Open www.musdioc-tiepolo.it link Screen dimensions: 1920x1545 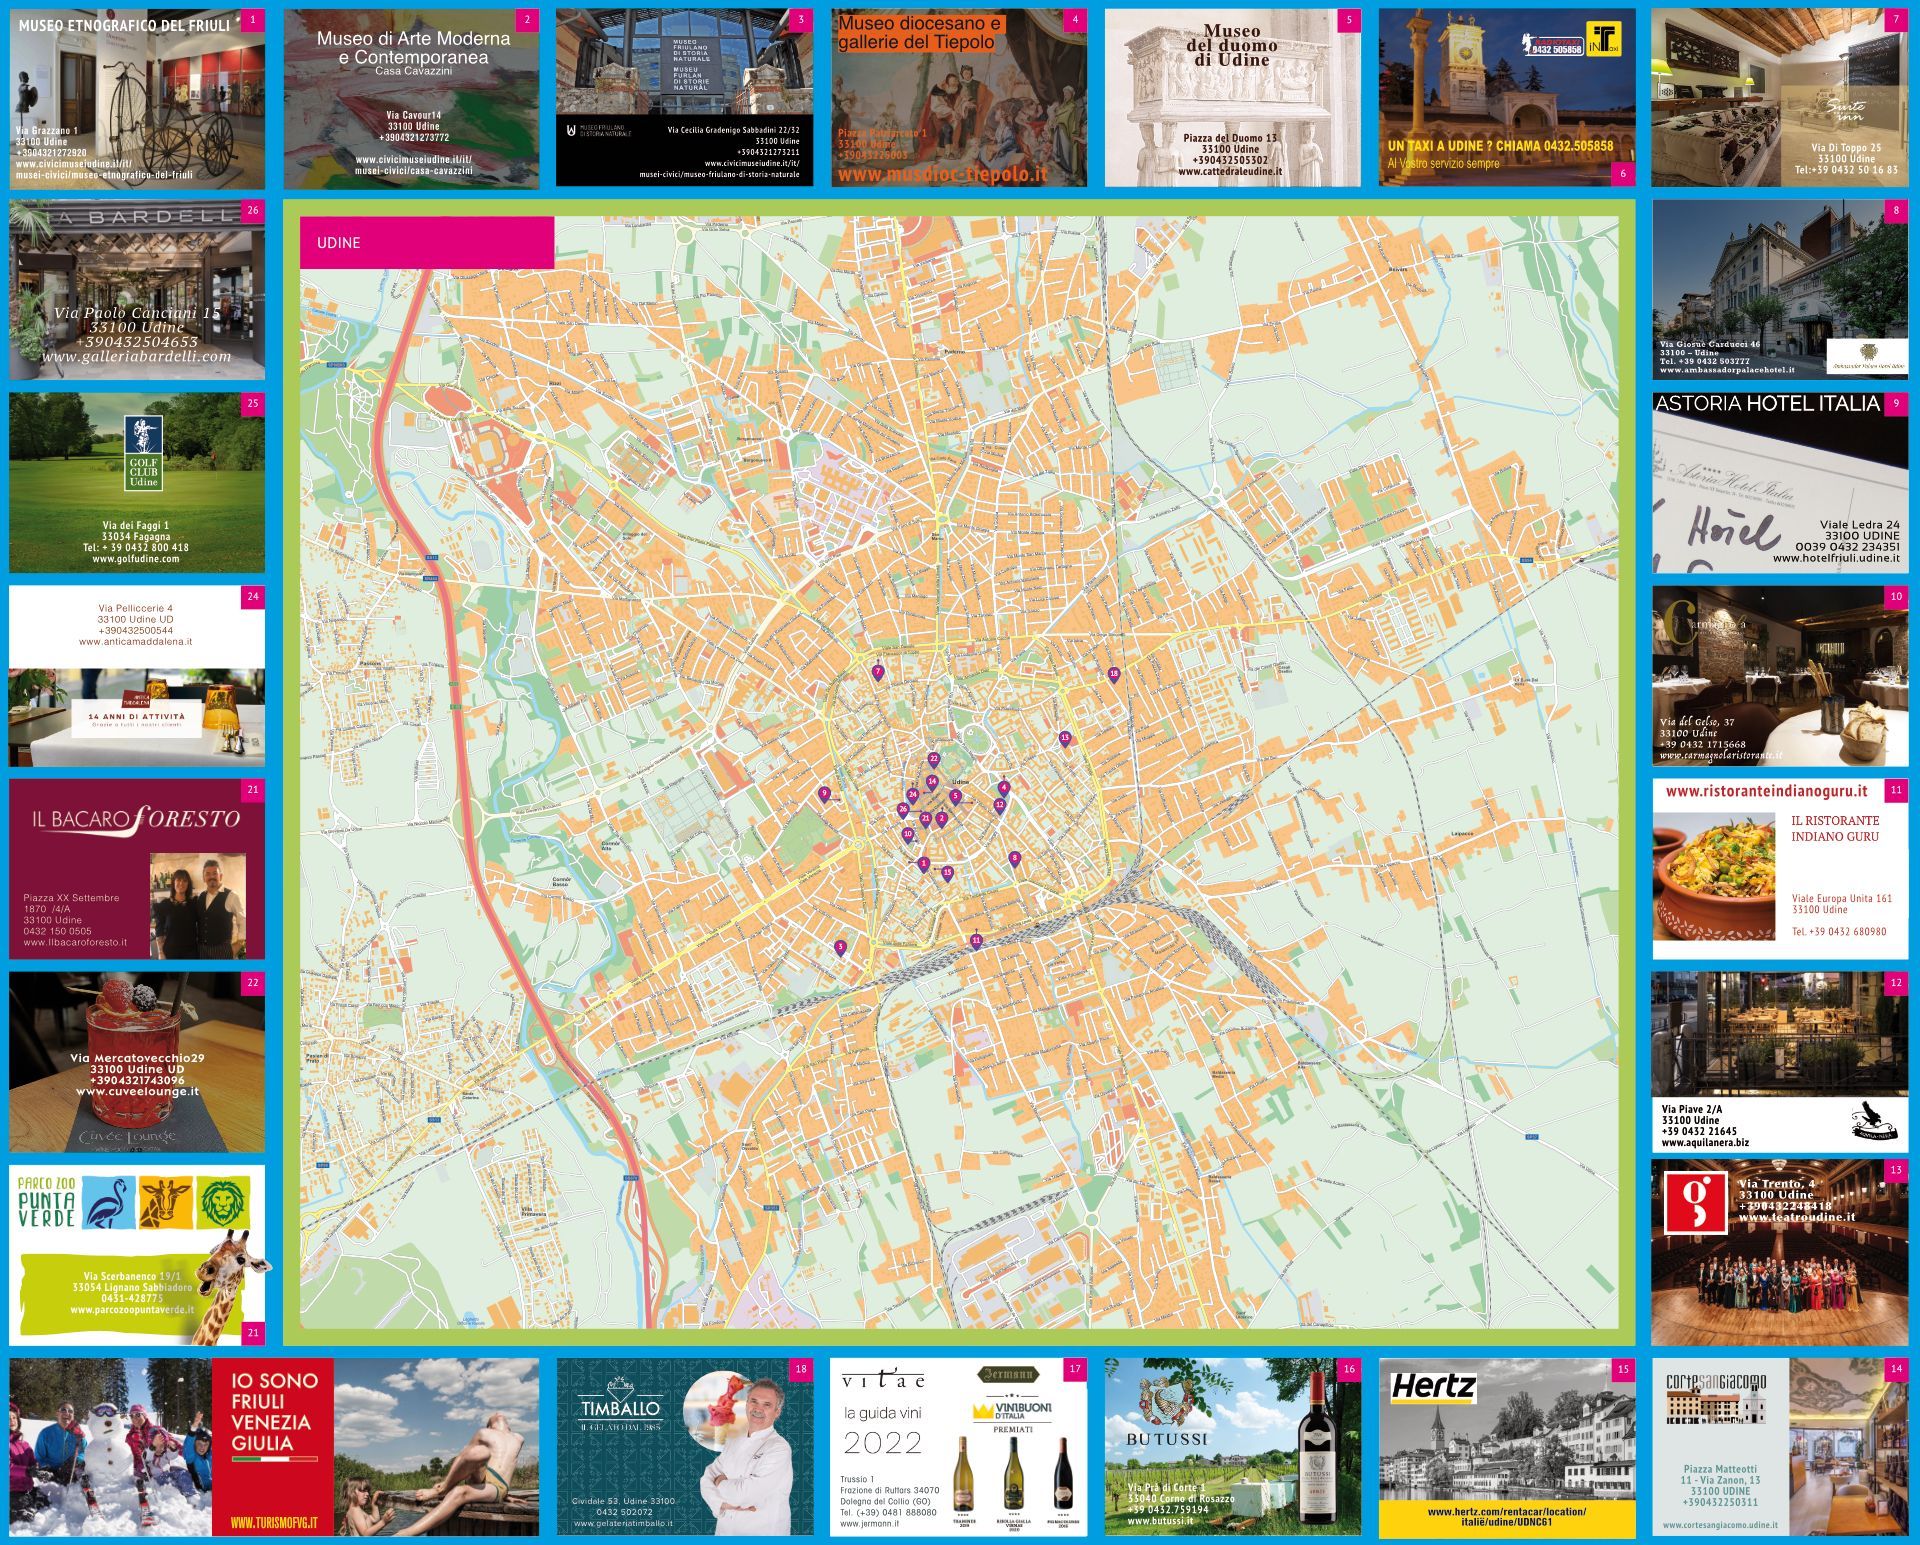point(942,174)
